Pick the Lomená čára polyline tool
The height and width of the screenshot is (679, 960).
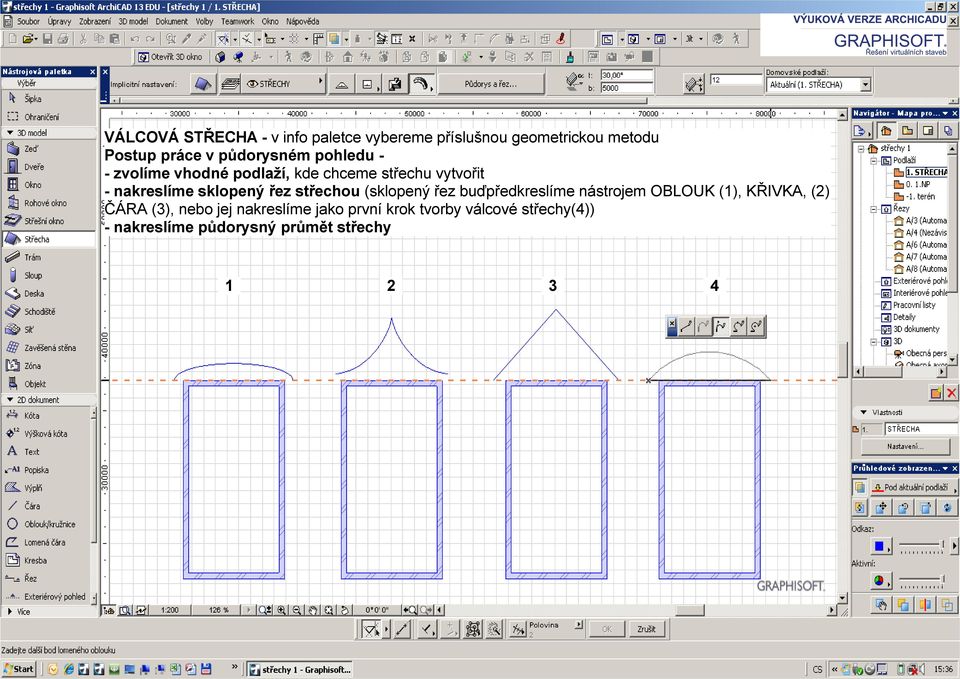click(x=46, y=542)
